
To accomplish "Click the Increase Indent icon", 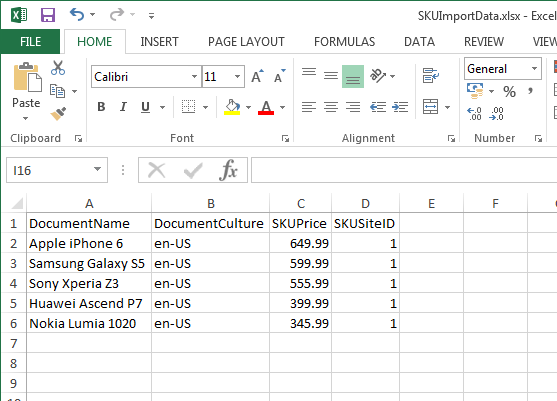I will click(x=400, y=107).
